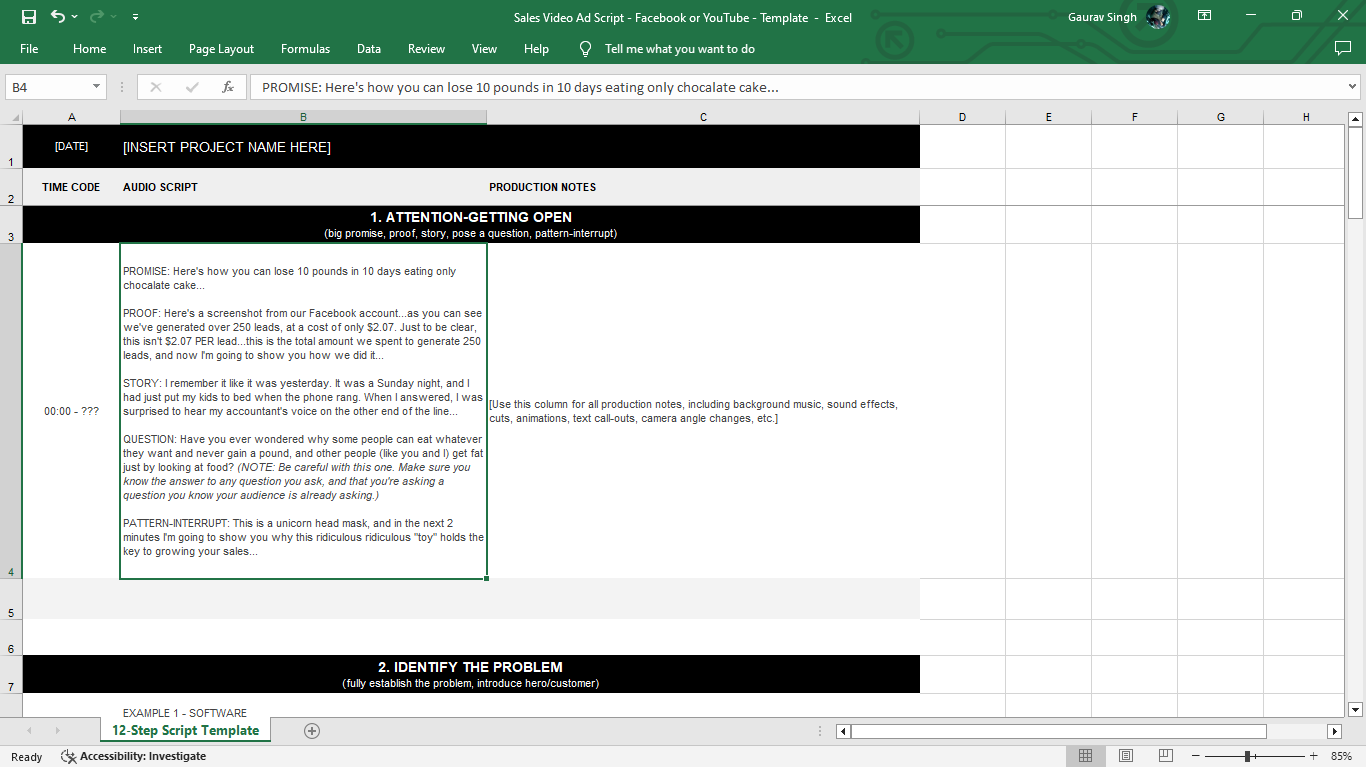Click the Cancel (X) formula bar icon
Image resolution: width=1366 pixels, height=768 pixels.
(x=155, y=87)
